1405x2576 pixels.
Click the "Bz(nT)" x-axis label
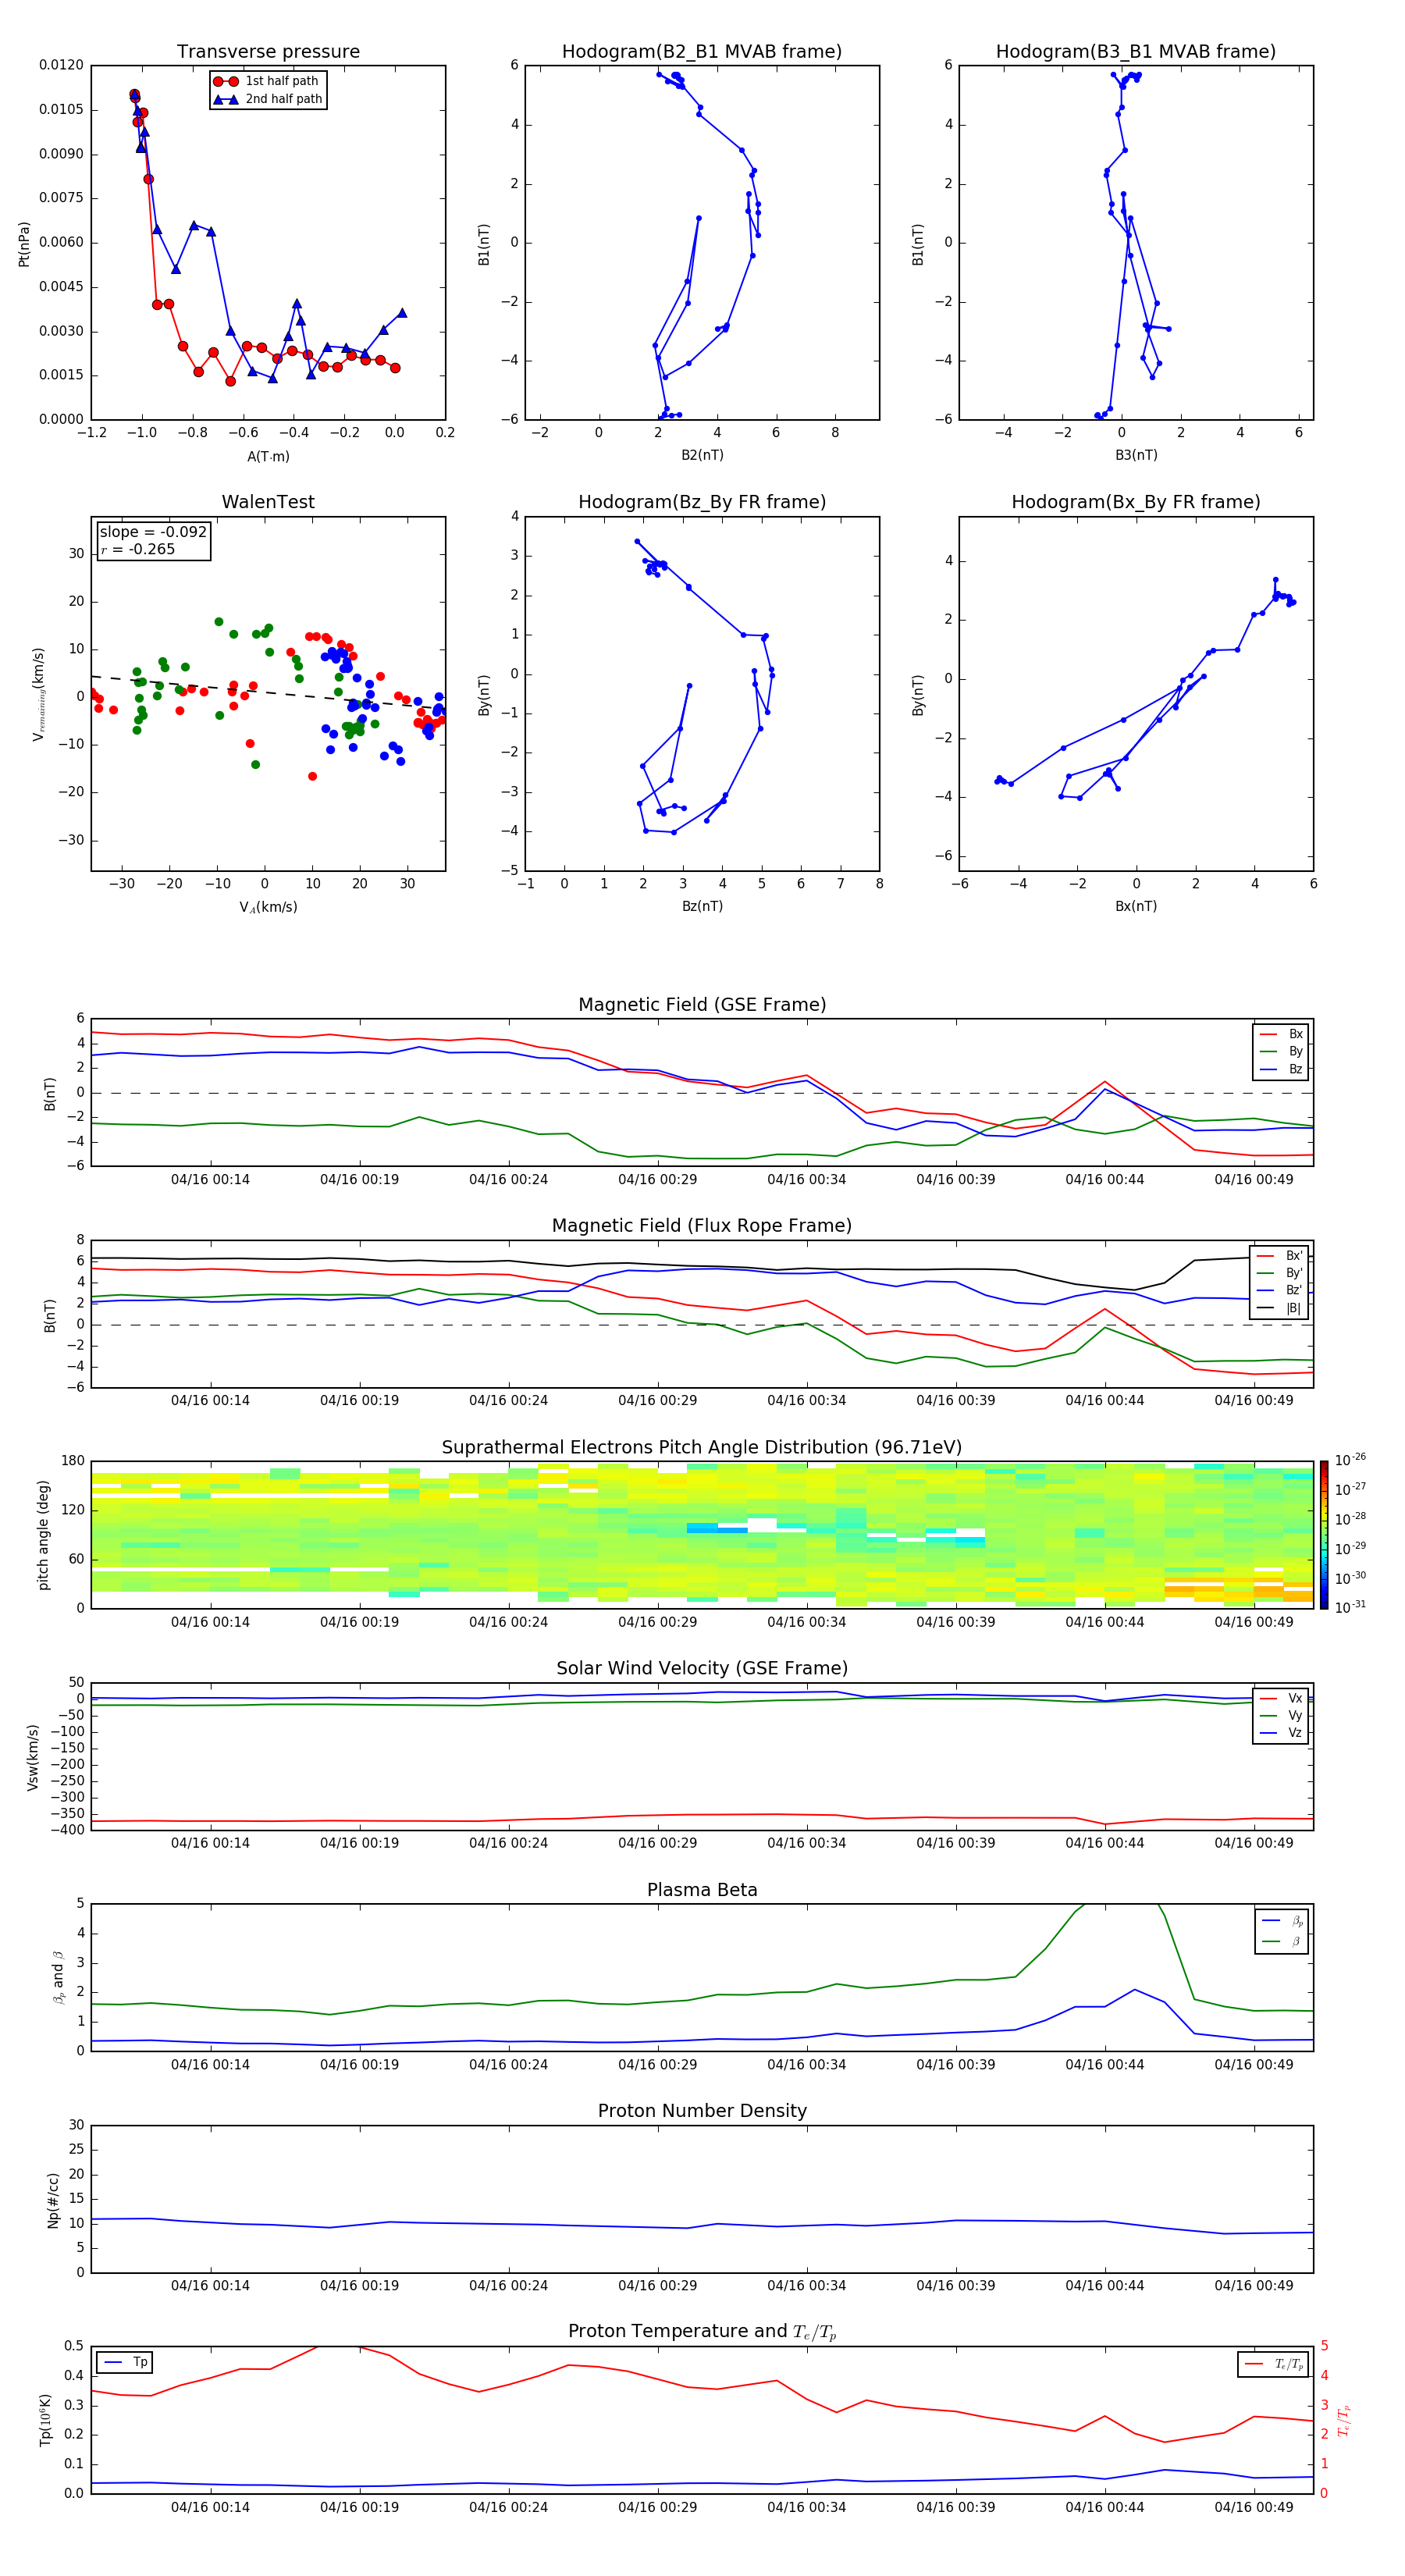coord(702,906)
